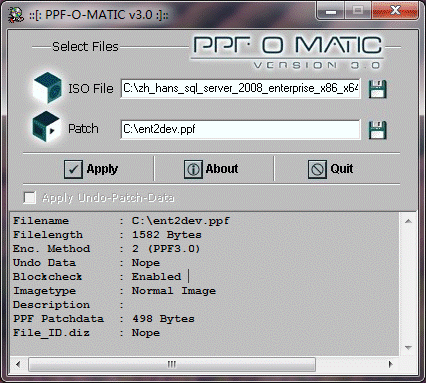Click the prohibition icon on Quit
Image resolution: width=426 pixels, height=383 pixels.
click(317, 169)
